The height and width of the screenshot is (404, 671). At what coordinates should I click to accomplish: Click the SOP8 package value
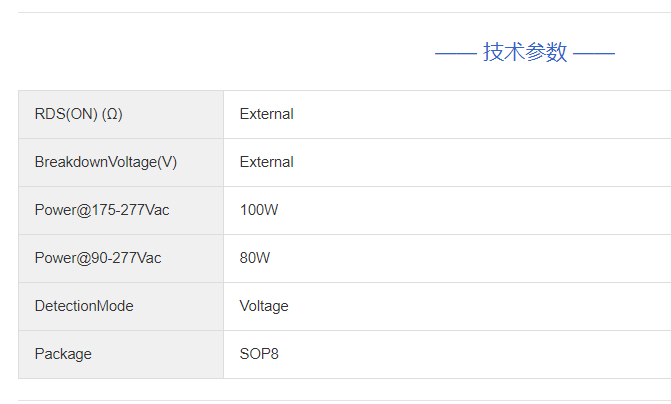(259, 354)
